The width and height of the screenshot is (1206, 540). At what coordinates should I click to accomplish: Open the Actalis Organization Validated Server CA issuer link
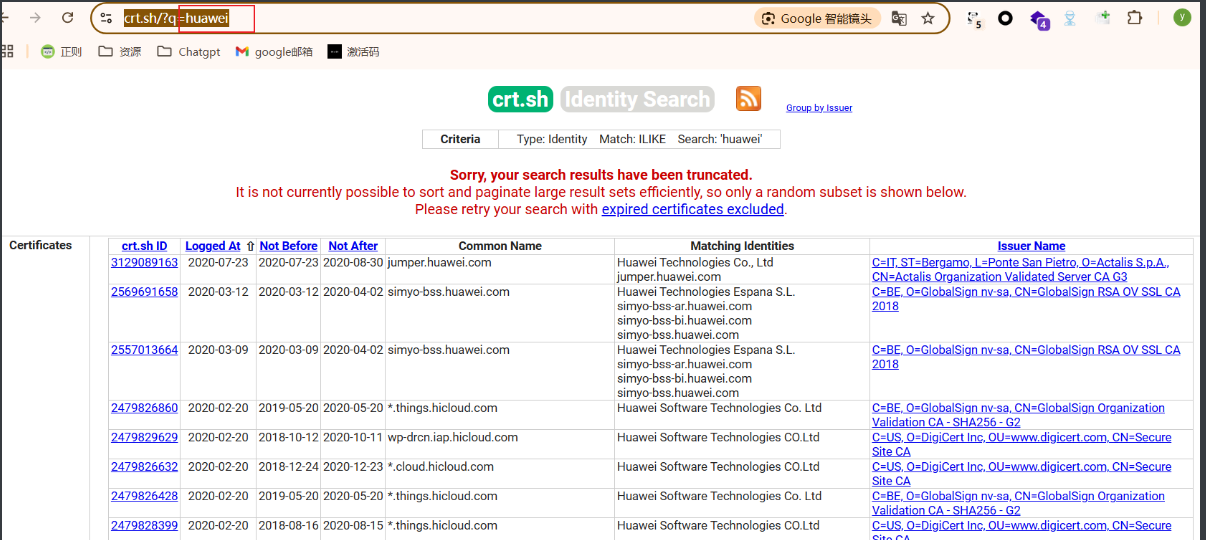click(1020, 270)
